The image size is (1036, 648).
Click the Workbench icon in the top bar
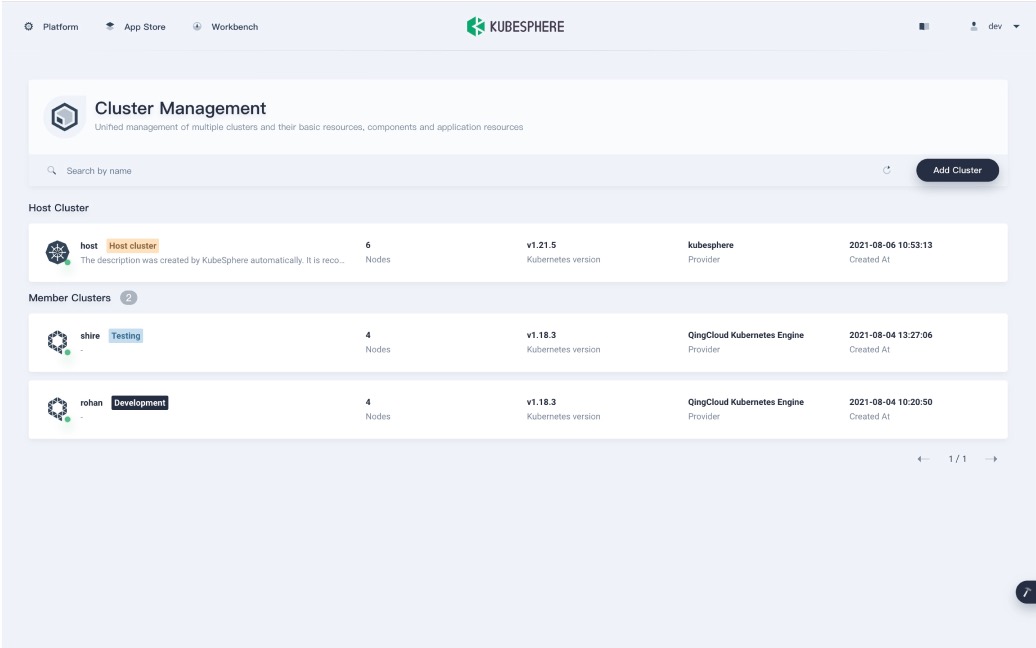pos(196,26)
